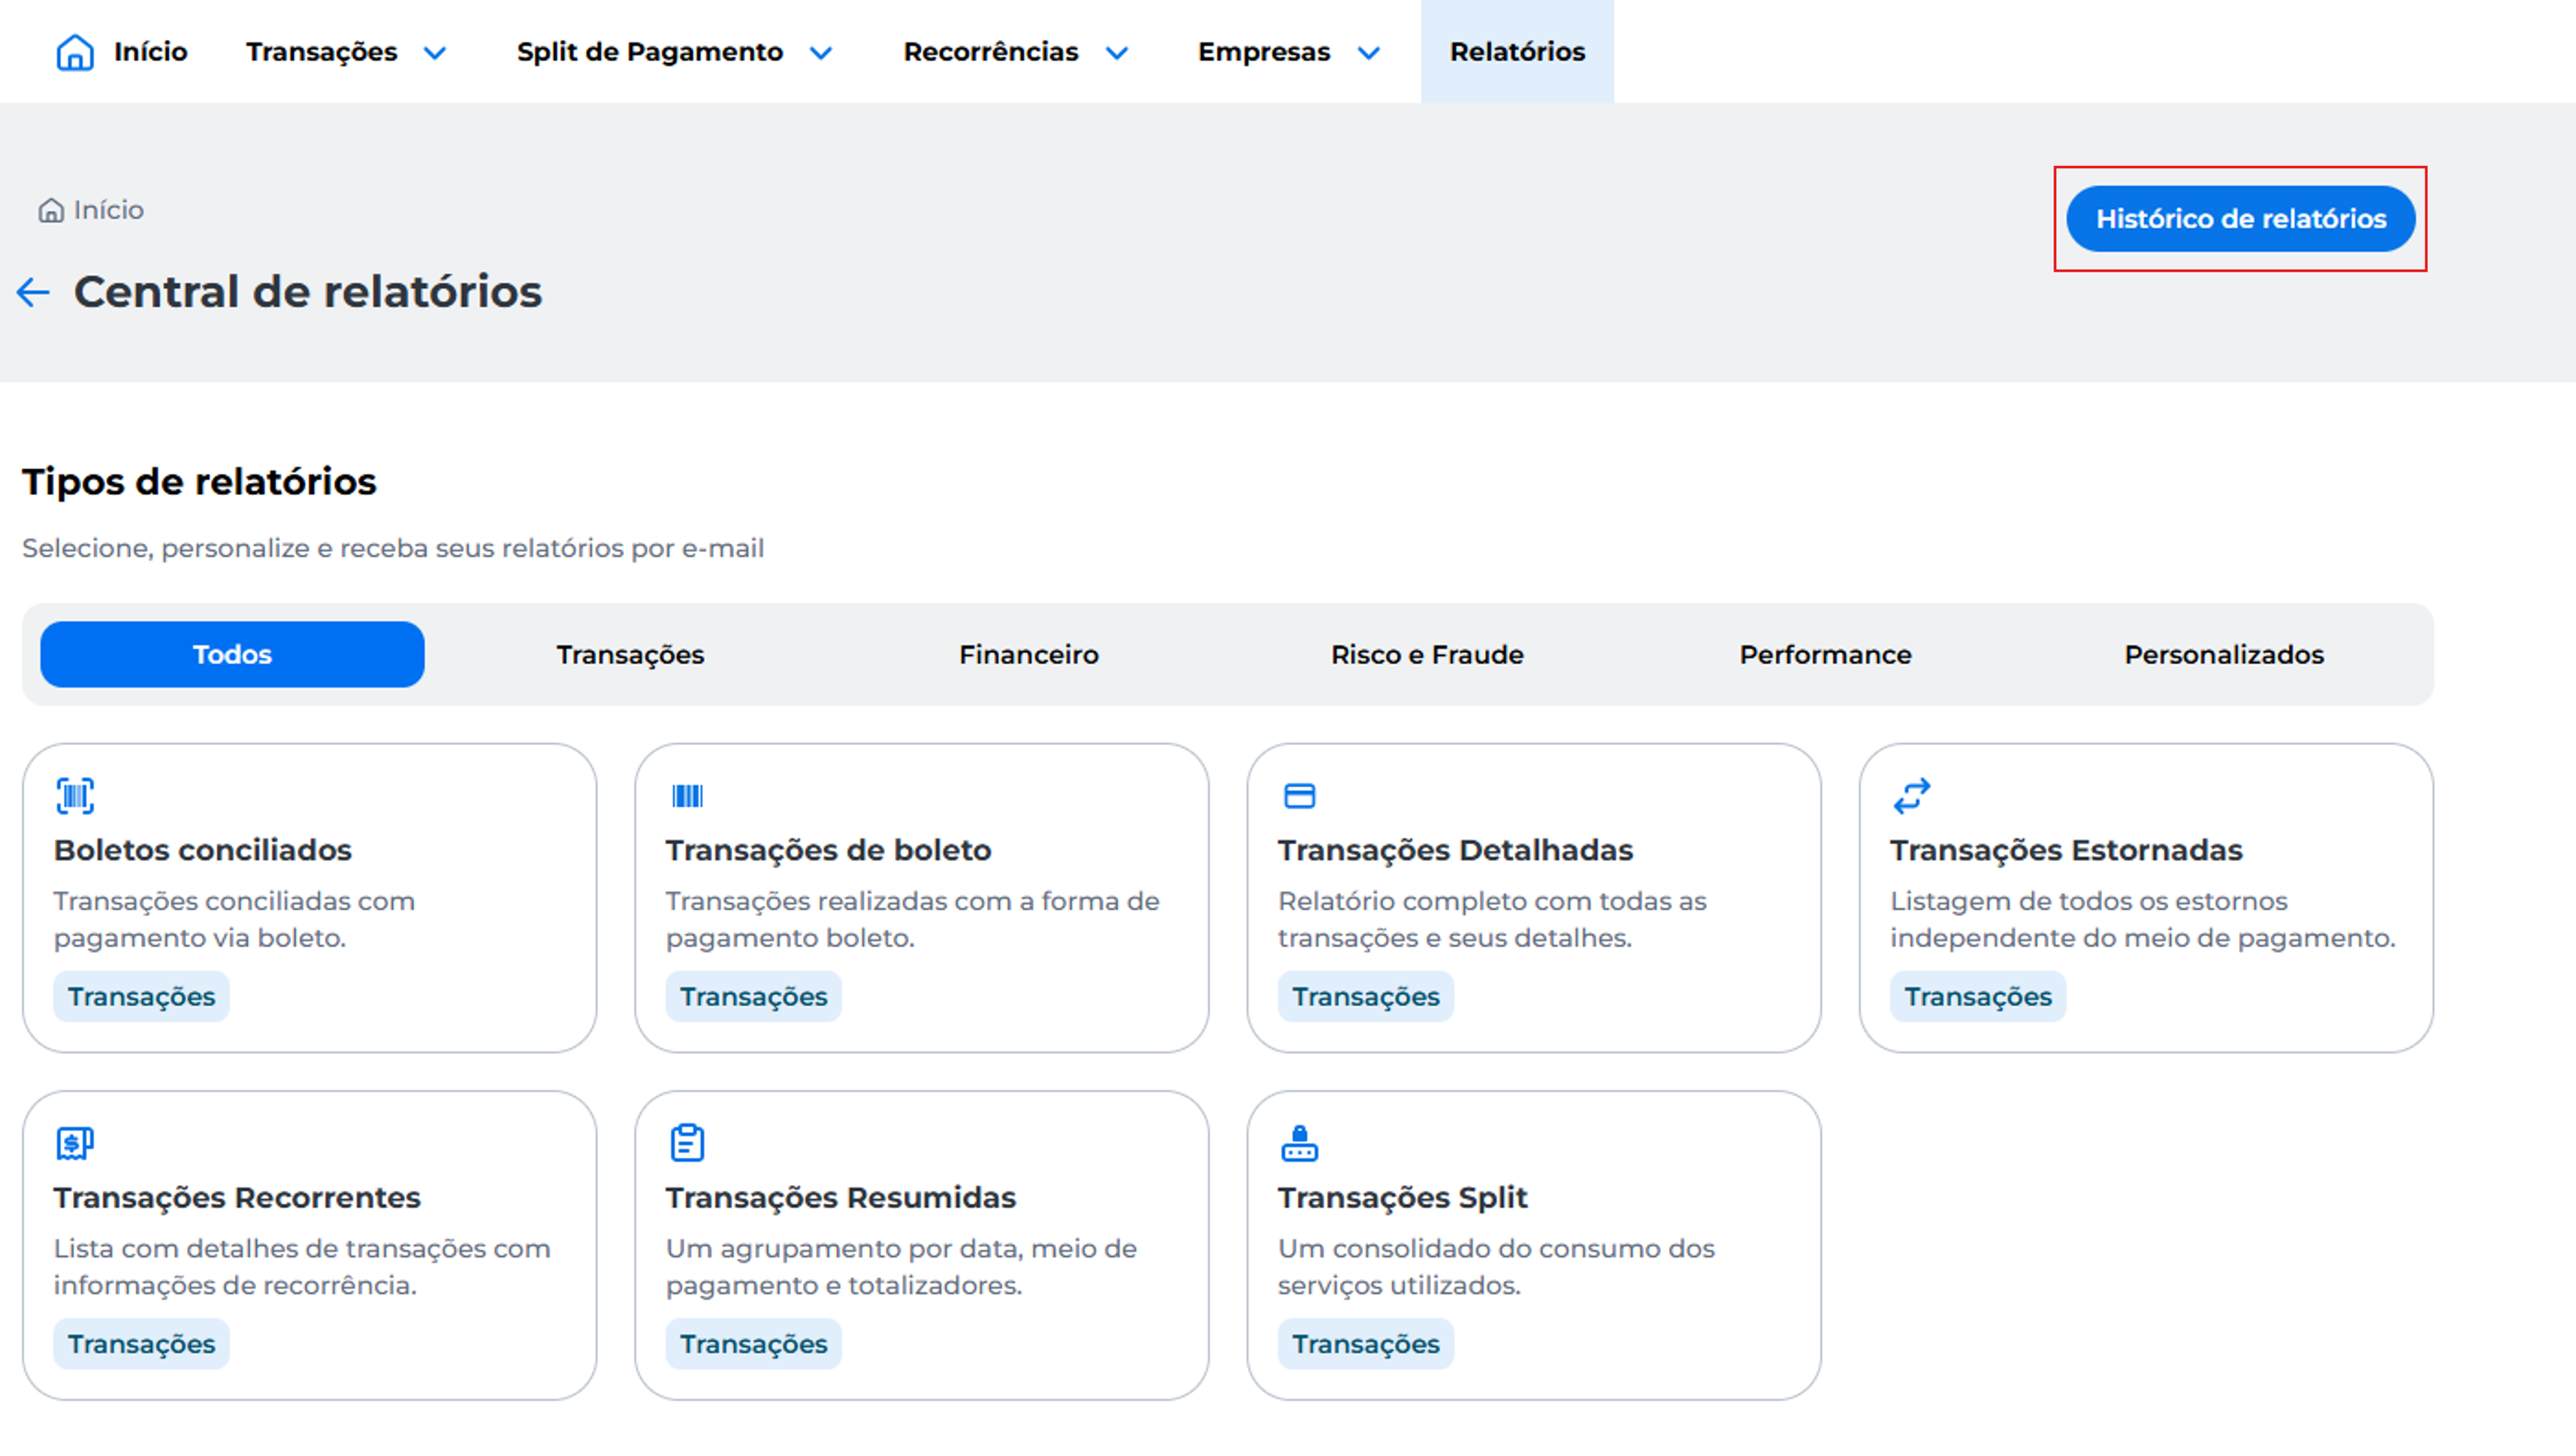Screen dimensions: 2576x1456
Task: Switch to the Transações filter tab
Action: [630, 654]
